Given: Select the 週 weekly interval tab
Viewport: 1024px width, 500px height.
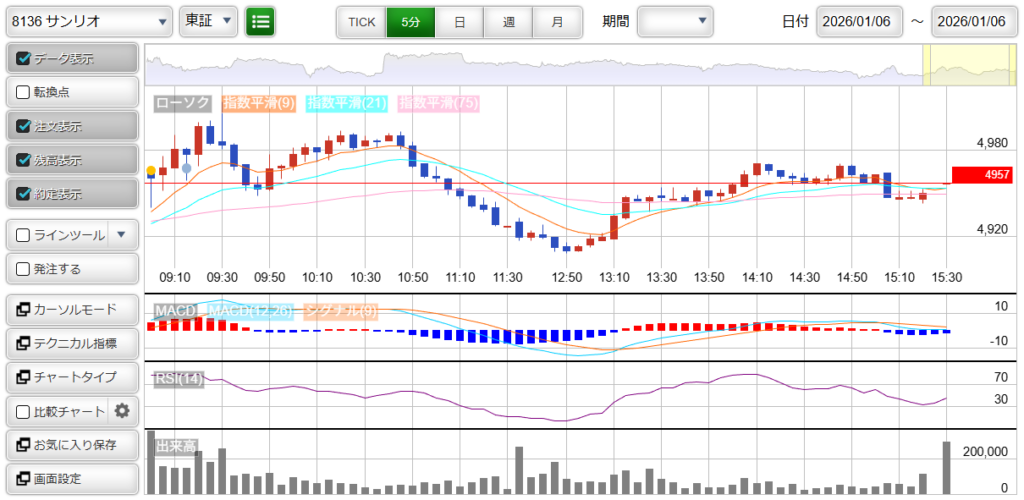Looking at the screenshot, I should (508, 21).
